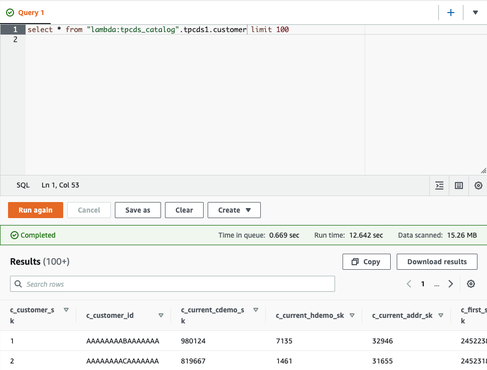Click the format query indent icon
This screenshot has height=370, width=487.
(439, 185)
